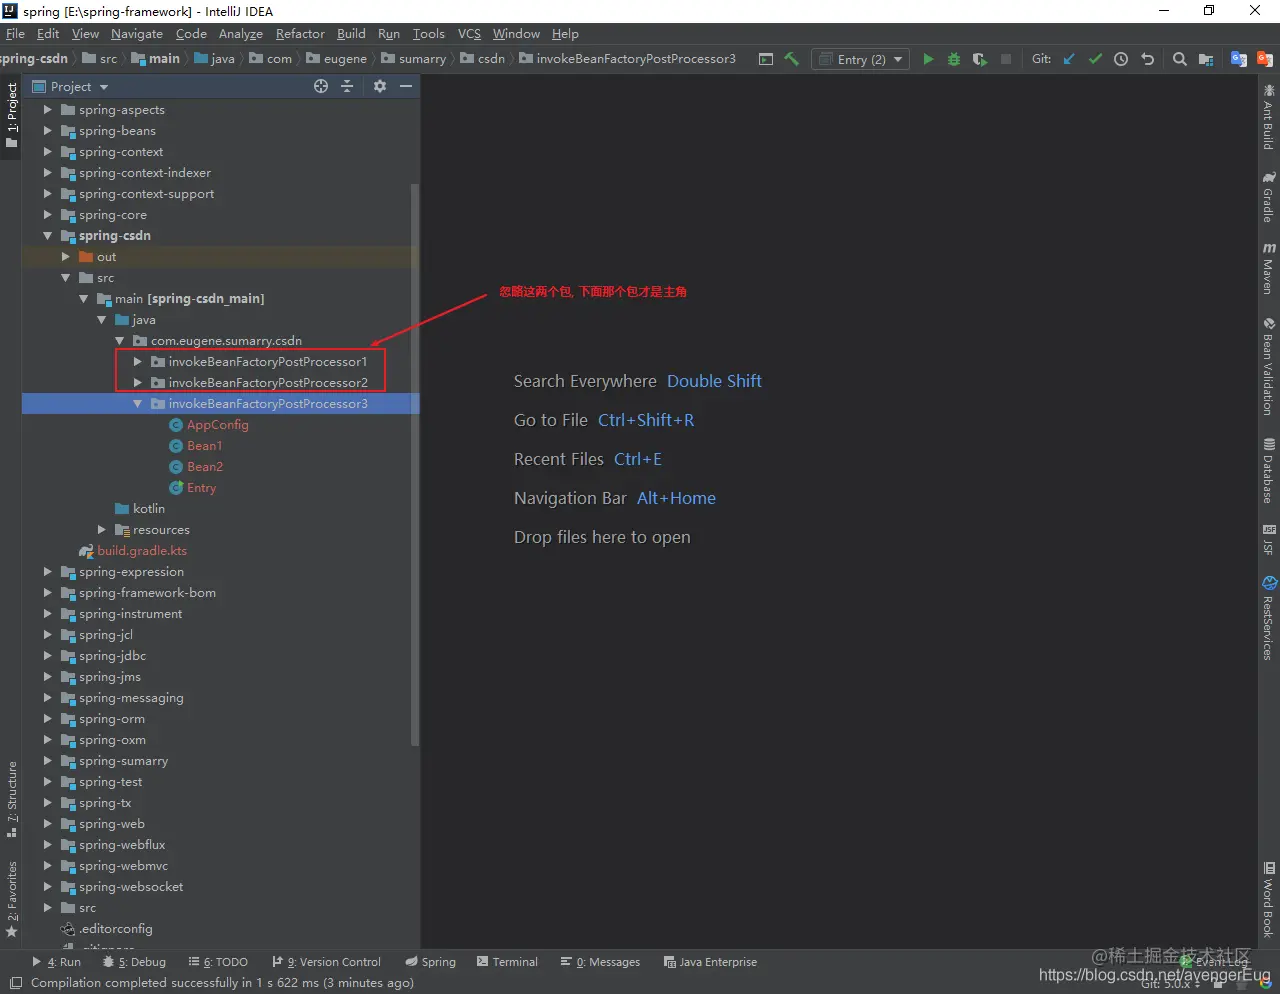Open the Build menu
This screenshot has width=1280, height=994.
coord(351,34)
